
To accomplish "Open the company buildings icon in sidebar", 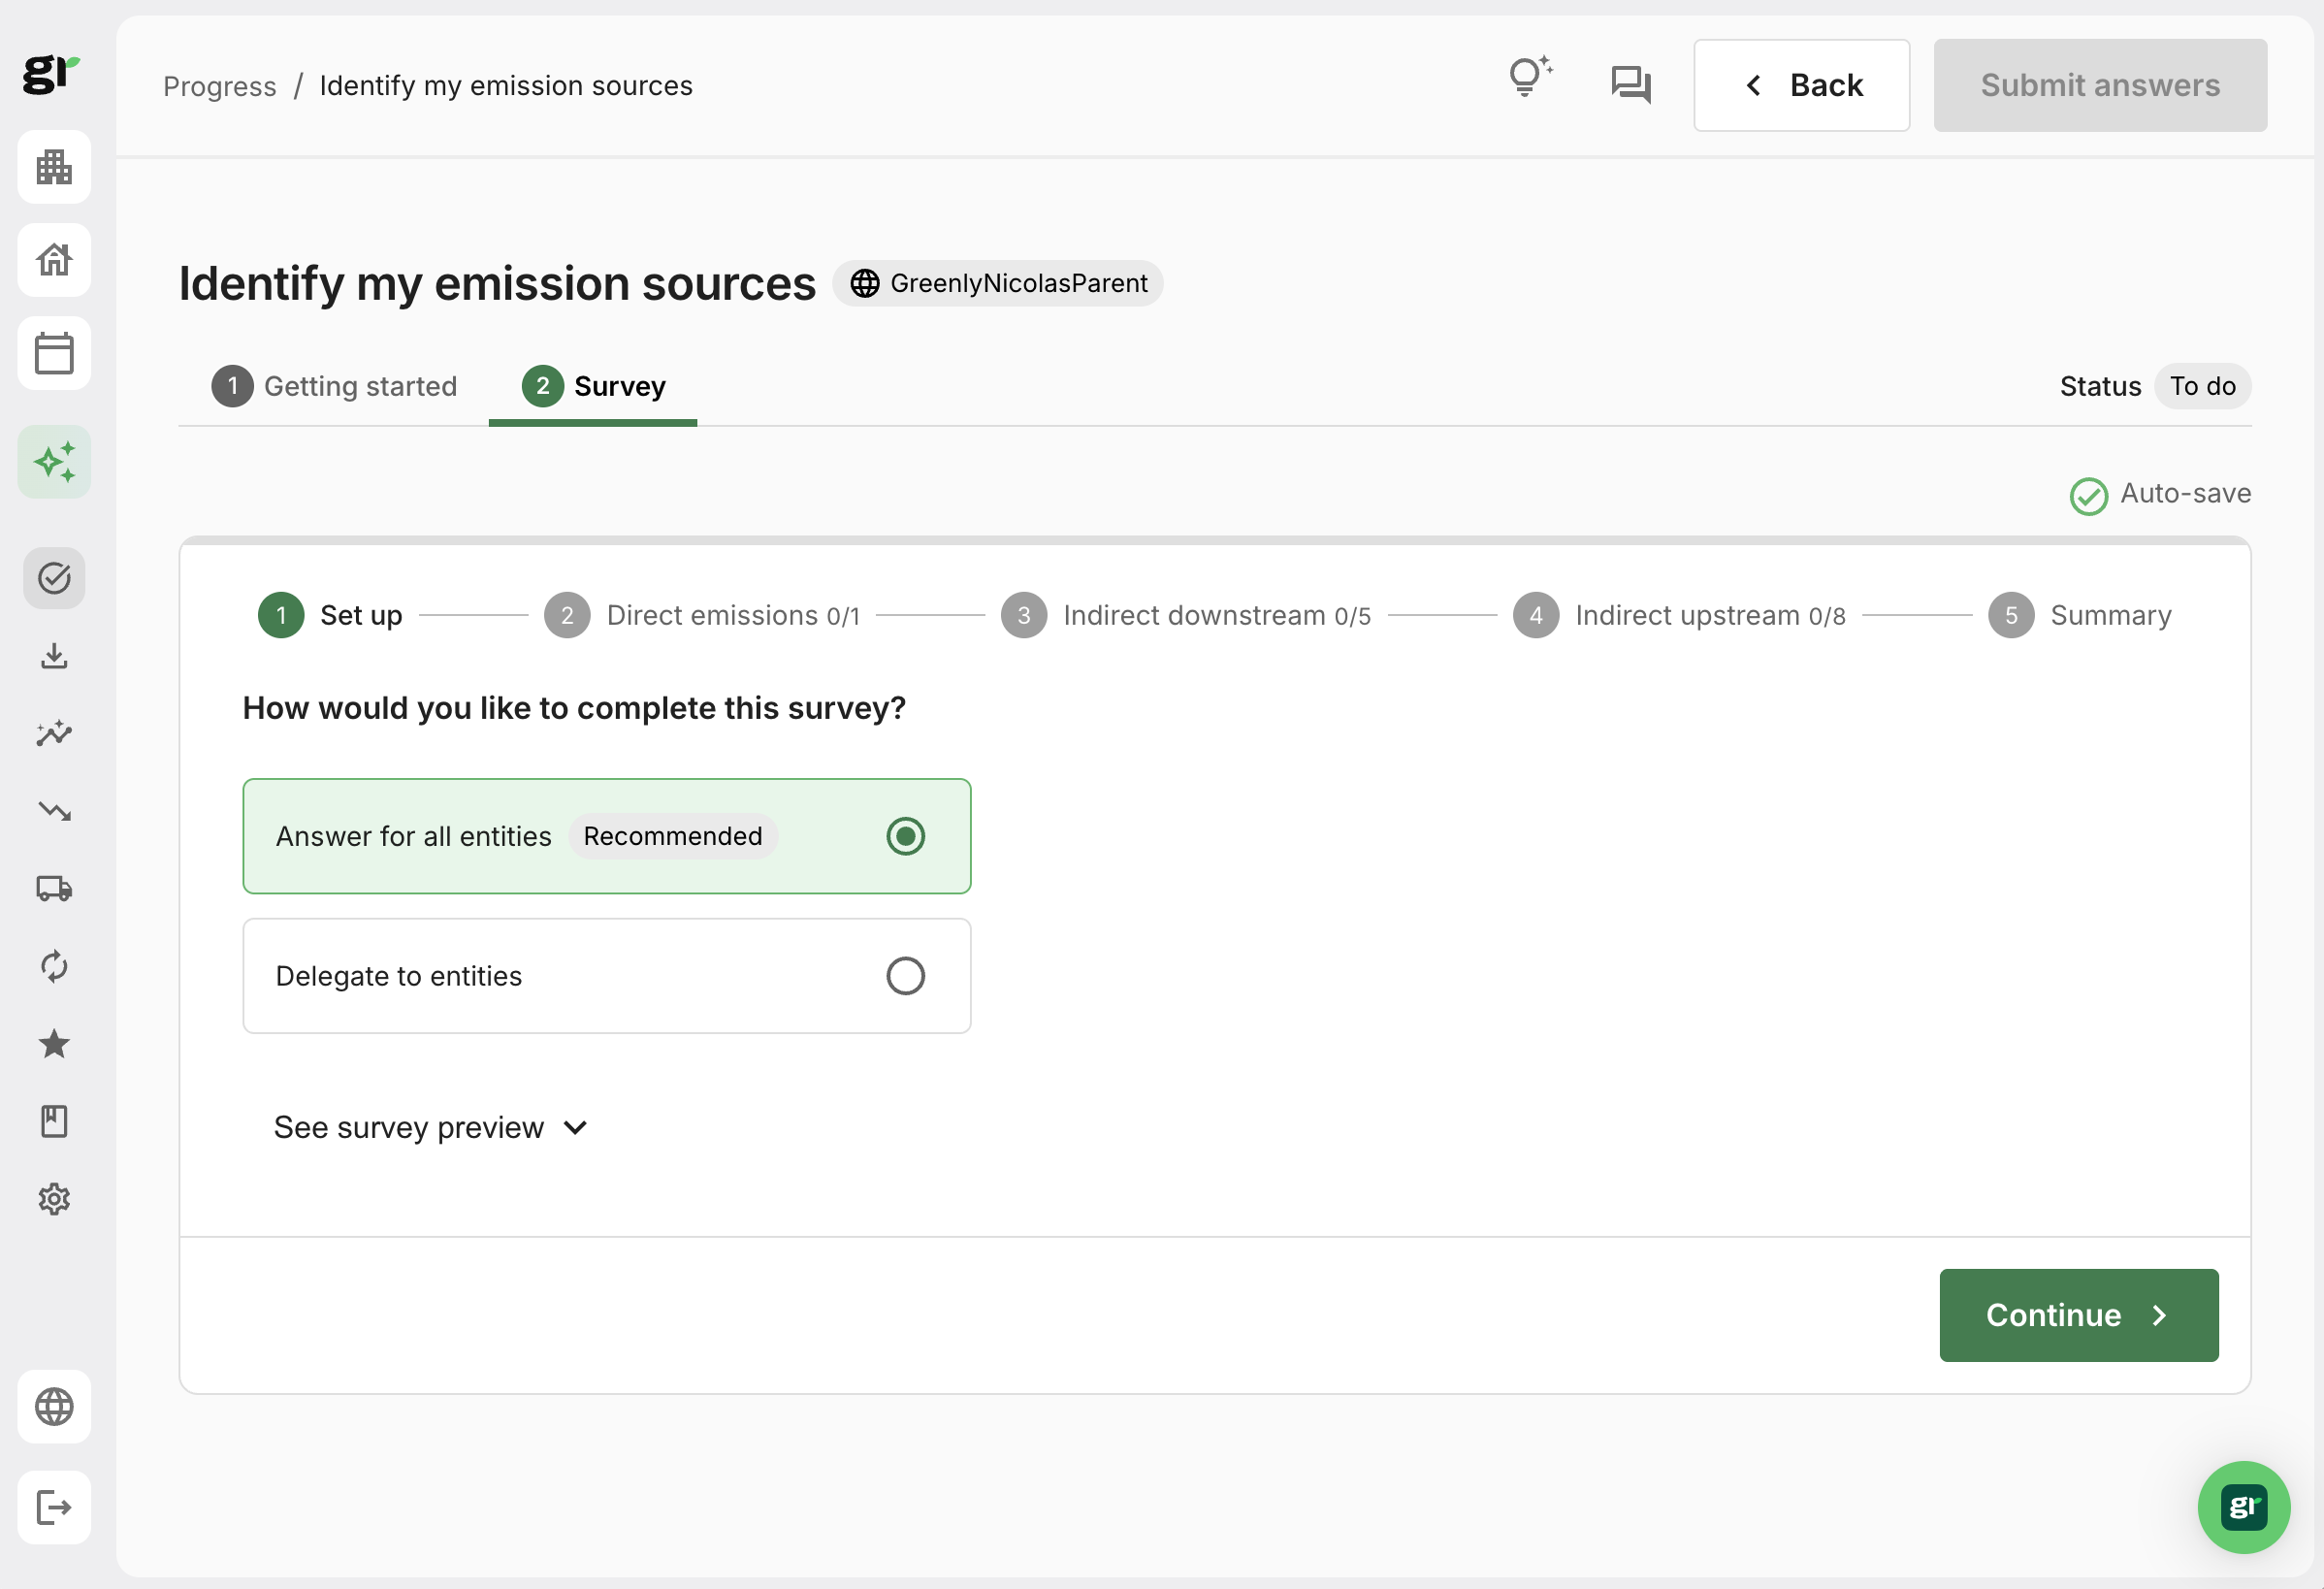I will [x=54, y=167].
